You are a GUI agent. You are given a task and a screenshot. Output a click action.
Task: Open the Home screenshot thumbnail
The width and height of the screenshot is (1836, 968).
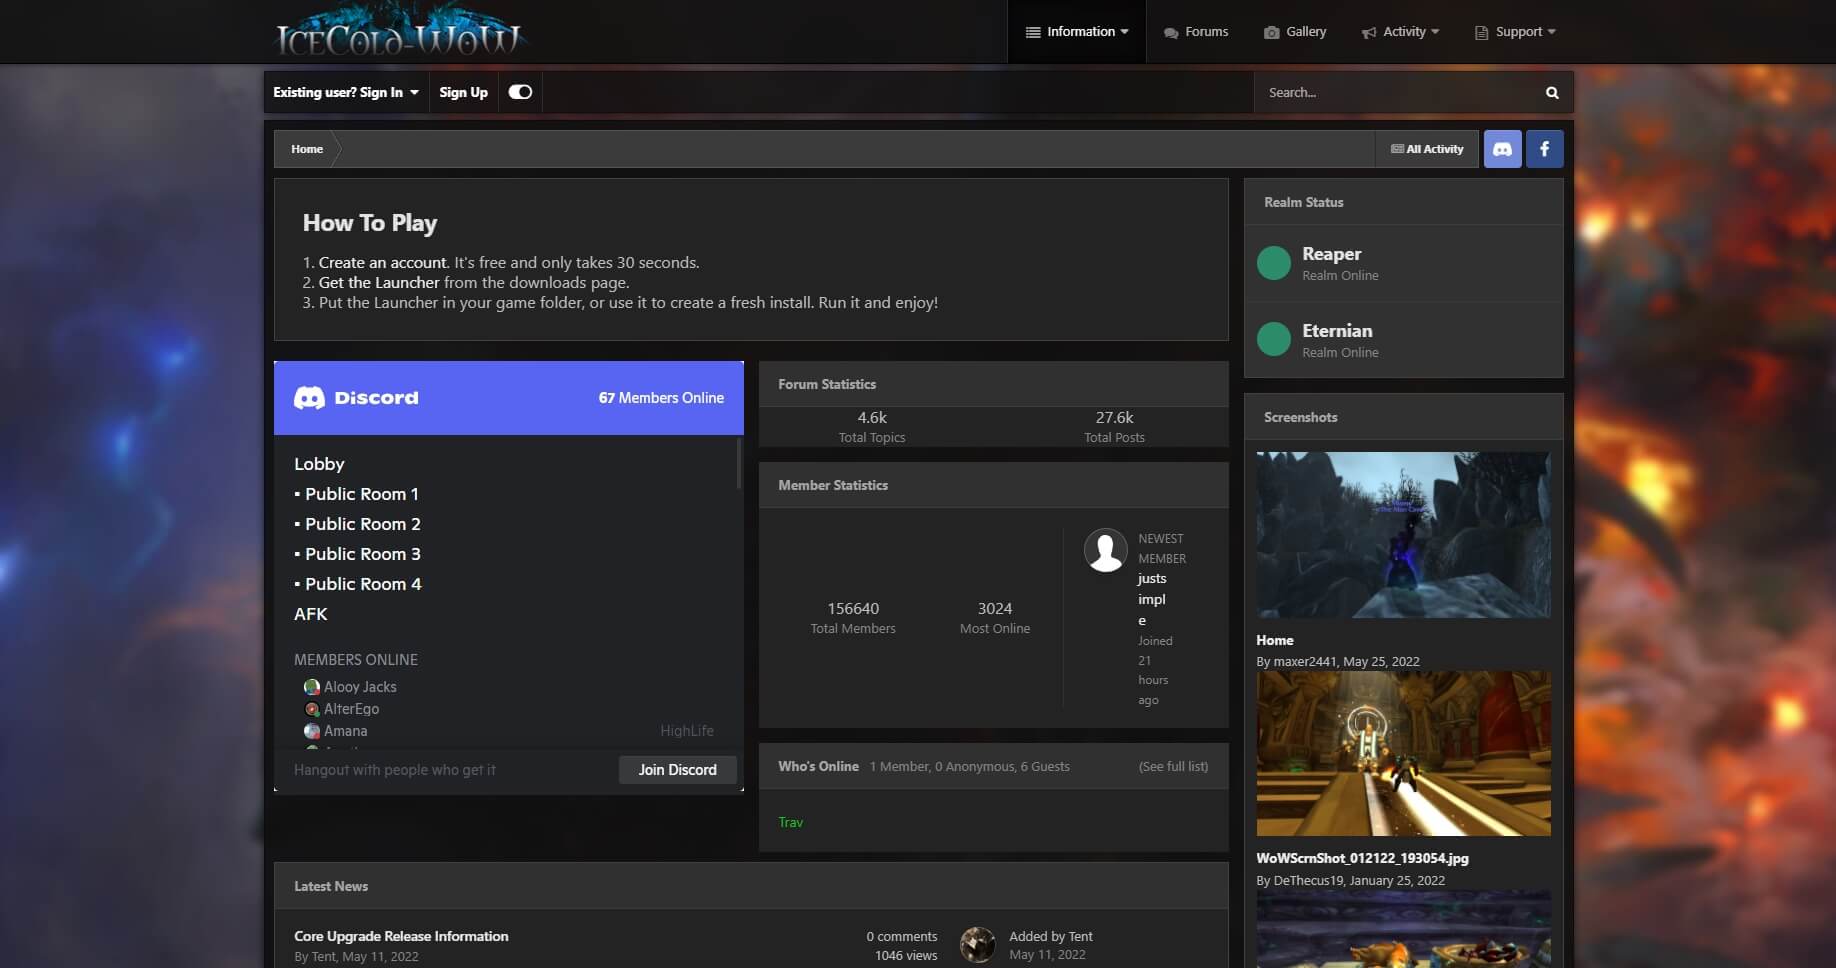[x=1403, y=535]
